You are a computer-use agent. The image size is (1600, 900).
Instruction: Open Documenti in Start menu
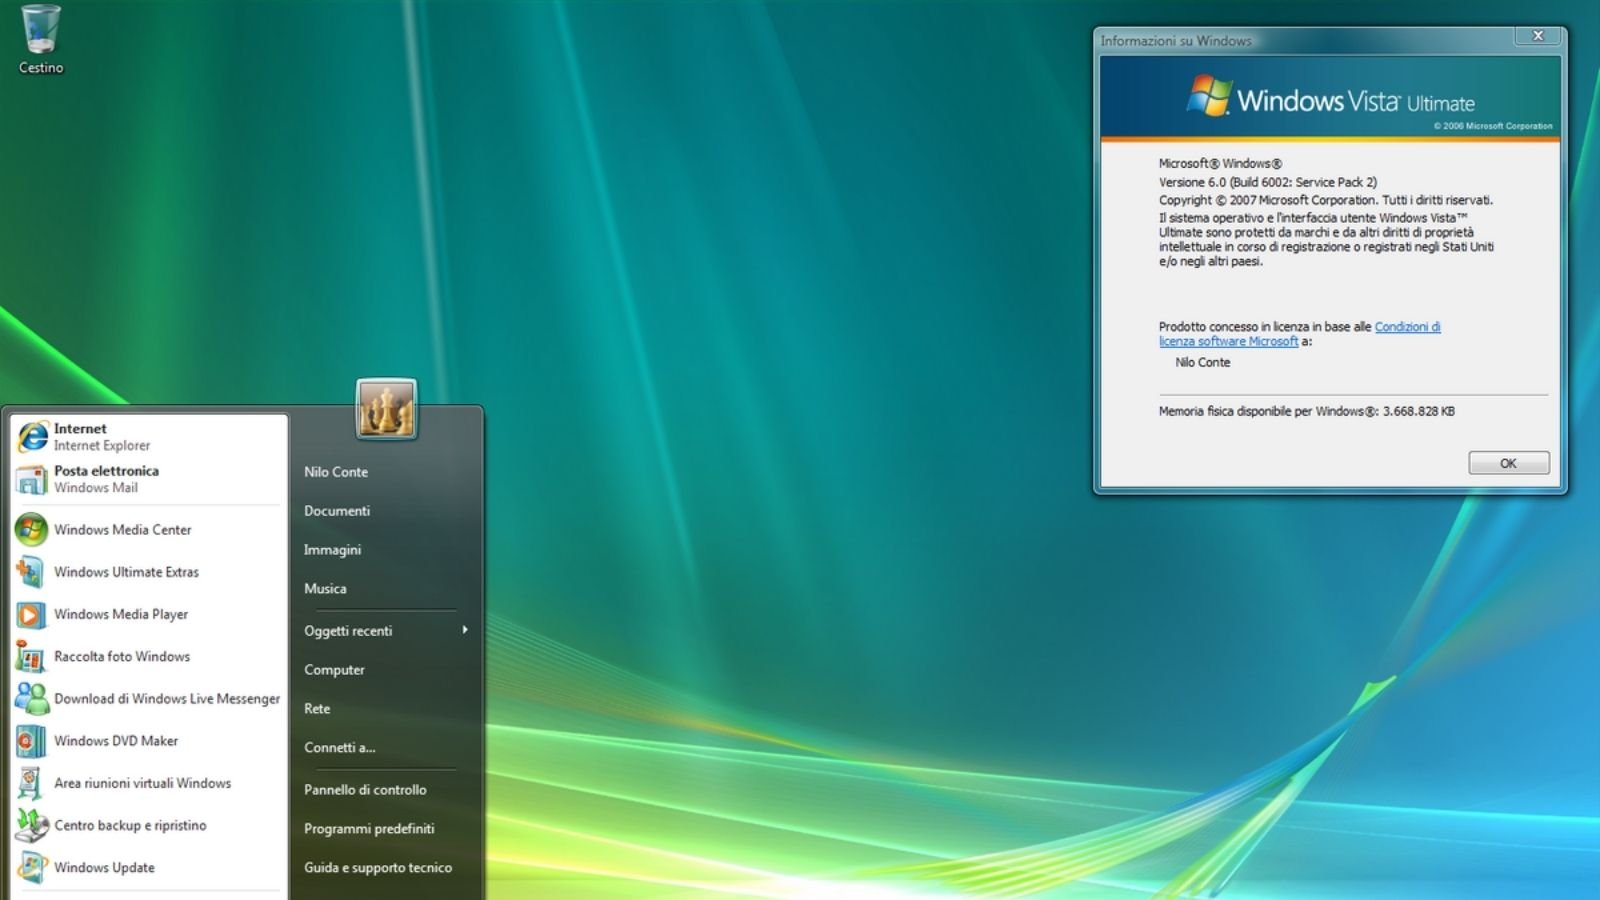[x=337, y=511]
